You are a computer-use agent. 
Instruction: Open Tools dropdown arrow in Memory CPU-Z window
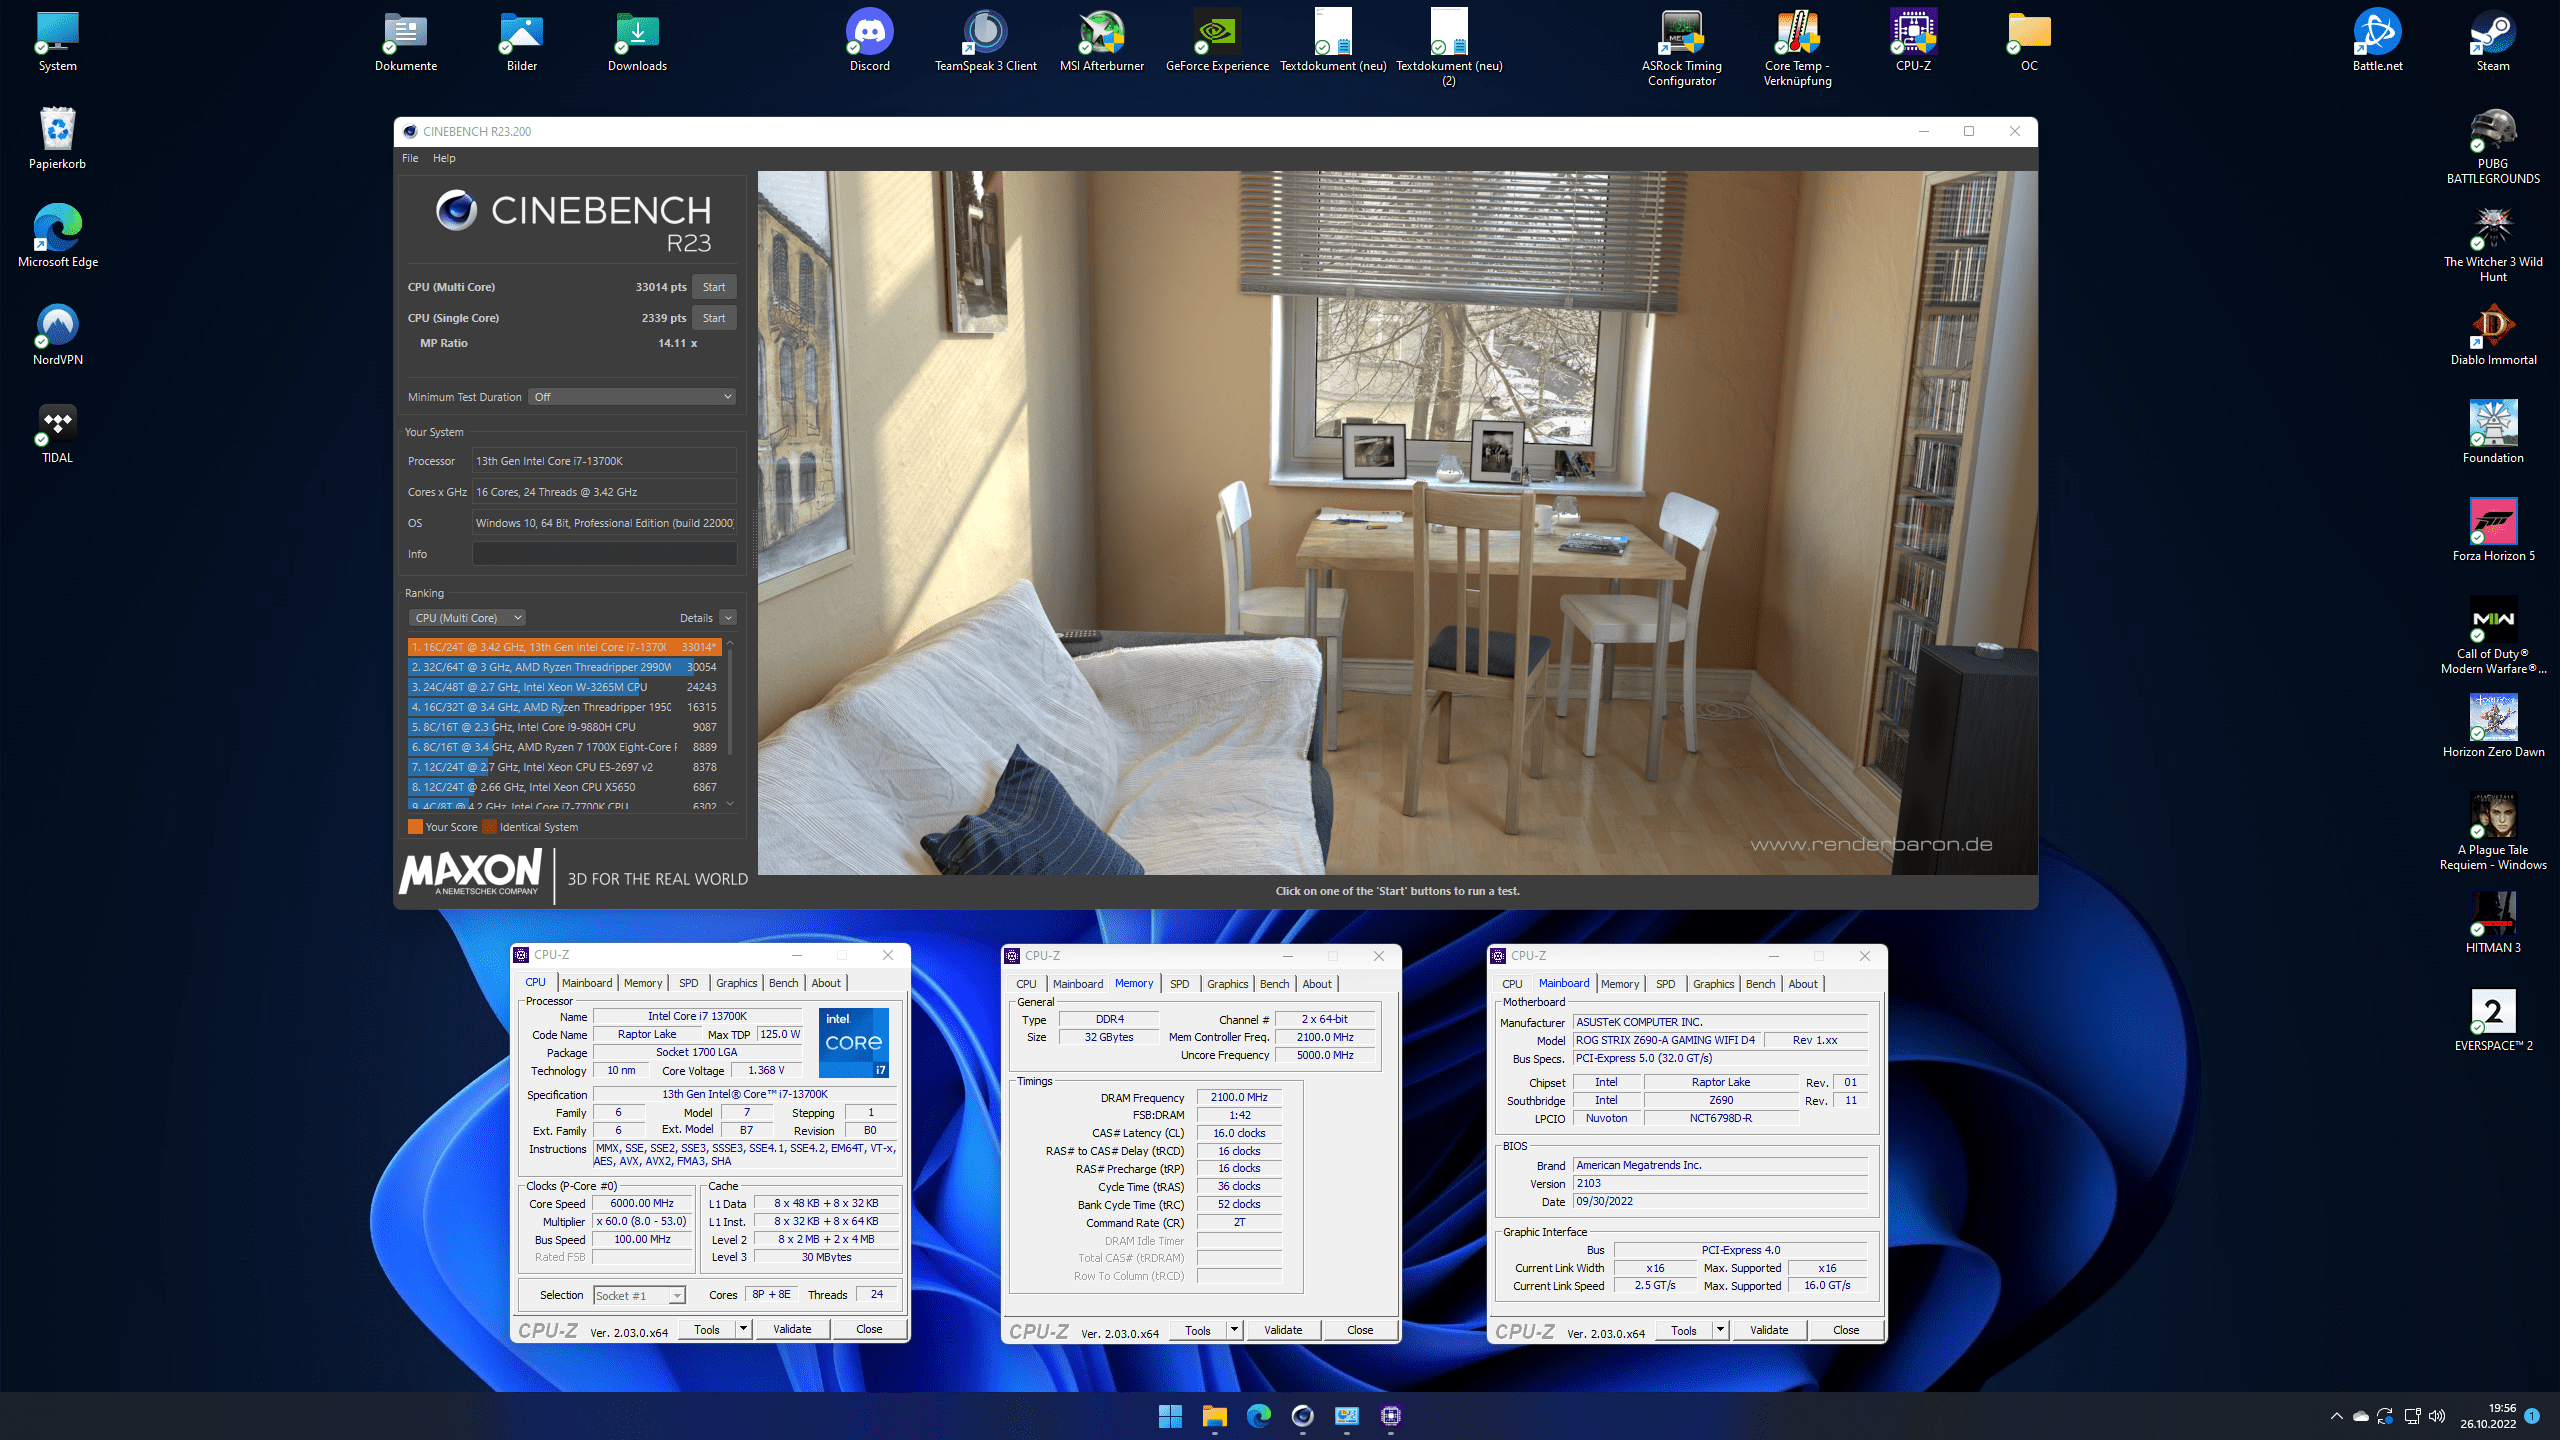point(1234,1330)
